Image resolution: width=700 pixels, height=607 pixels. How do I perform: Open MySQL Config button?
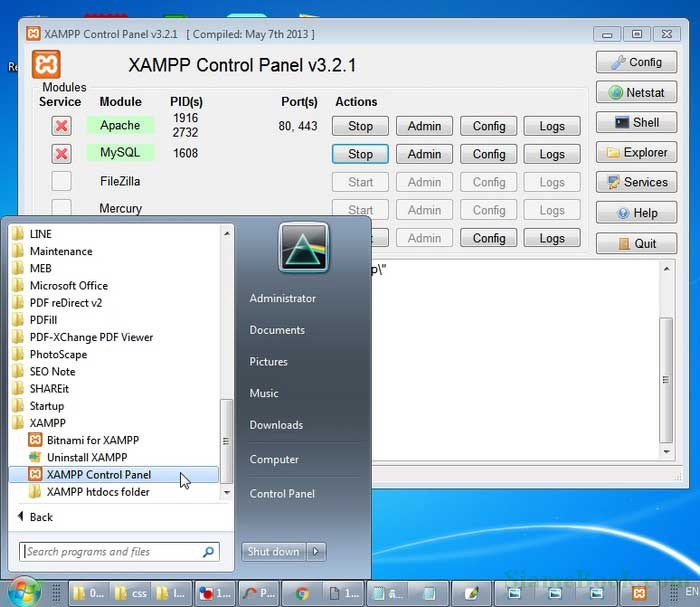tap(489, 154)
